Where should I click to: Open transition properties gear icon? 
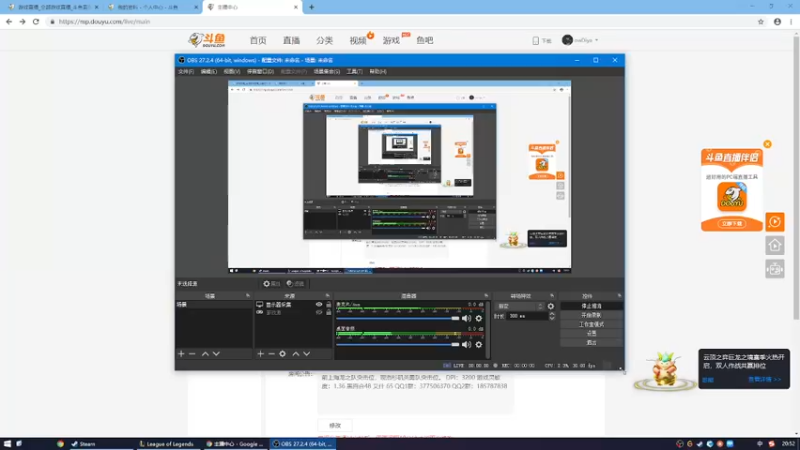[551, 306]
